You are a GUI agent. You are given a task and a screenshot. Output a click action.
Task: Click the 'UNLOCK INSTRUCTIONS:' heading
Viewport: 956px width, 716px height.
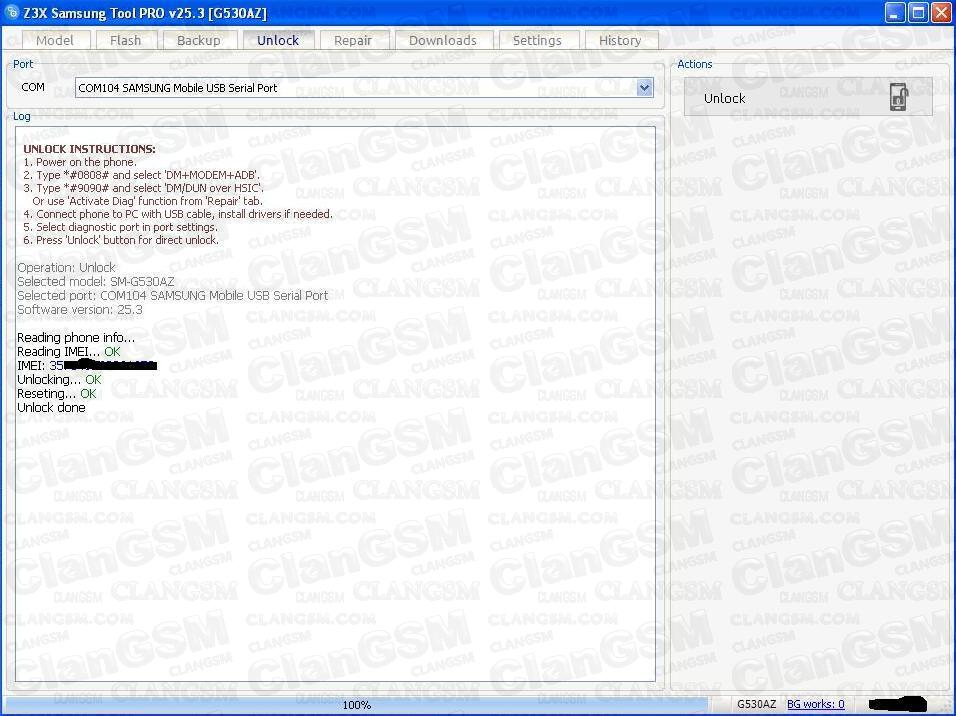click(x=89, y=149)
